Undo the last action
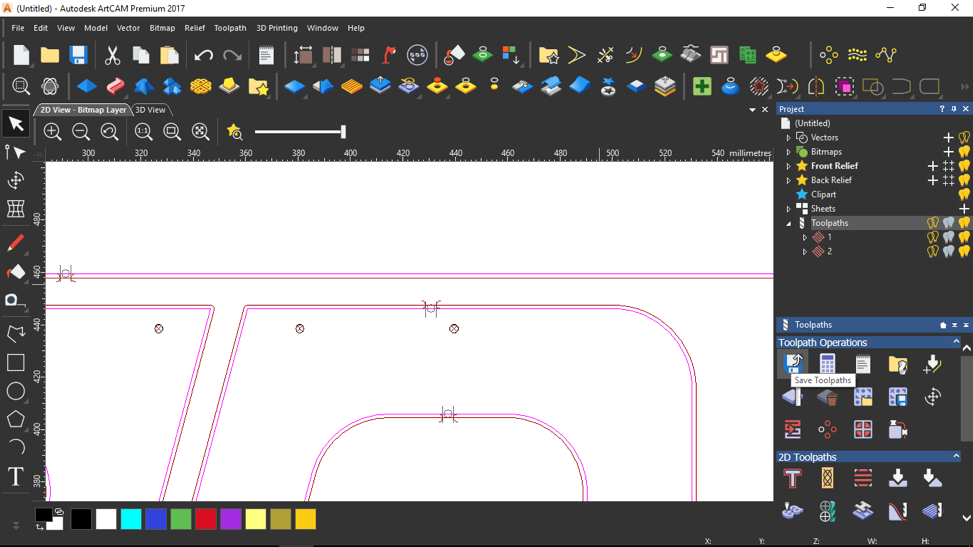The image size is (973, 547). pyautogui.click(x=203, y=55)
